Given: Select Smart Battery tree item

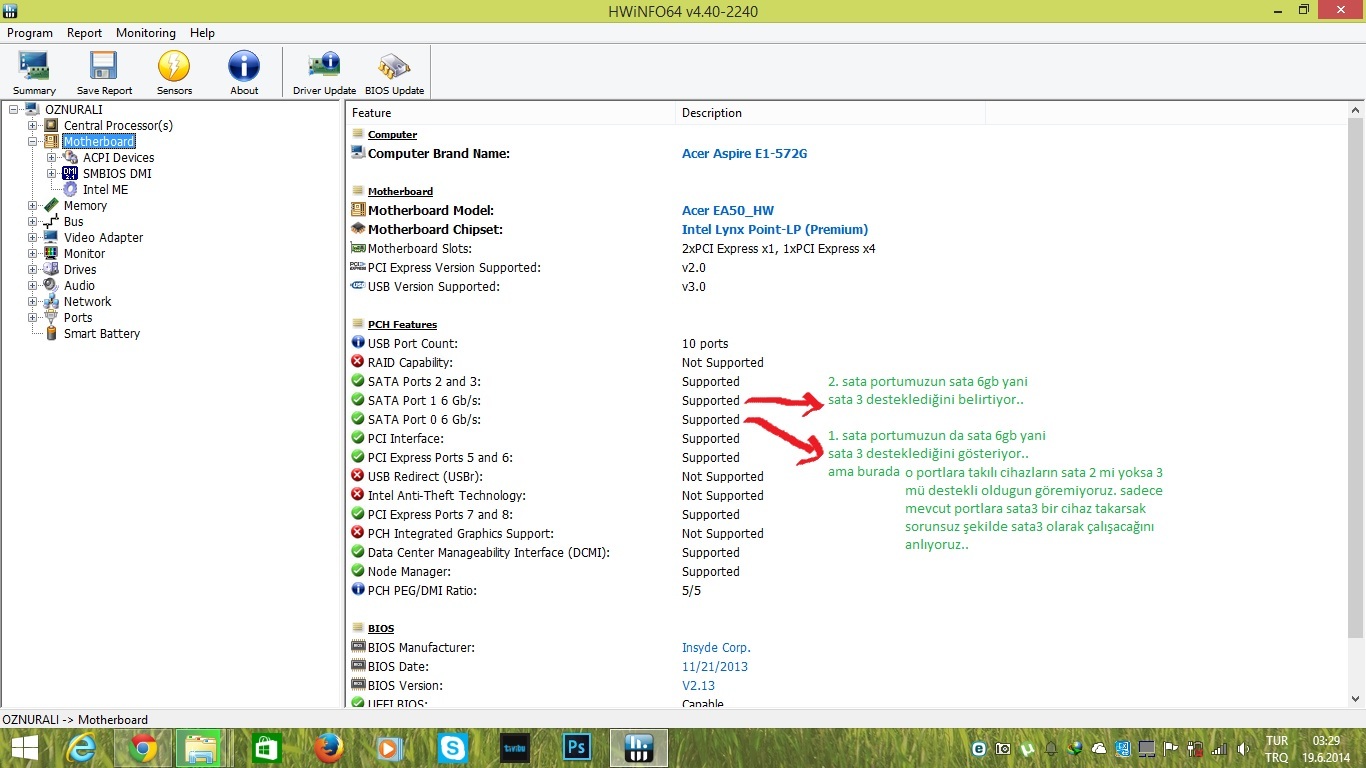Looking at the screenshot, I should point(102,333).
